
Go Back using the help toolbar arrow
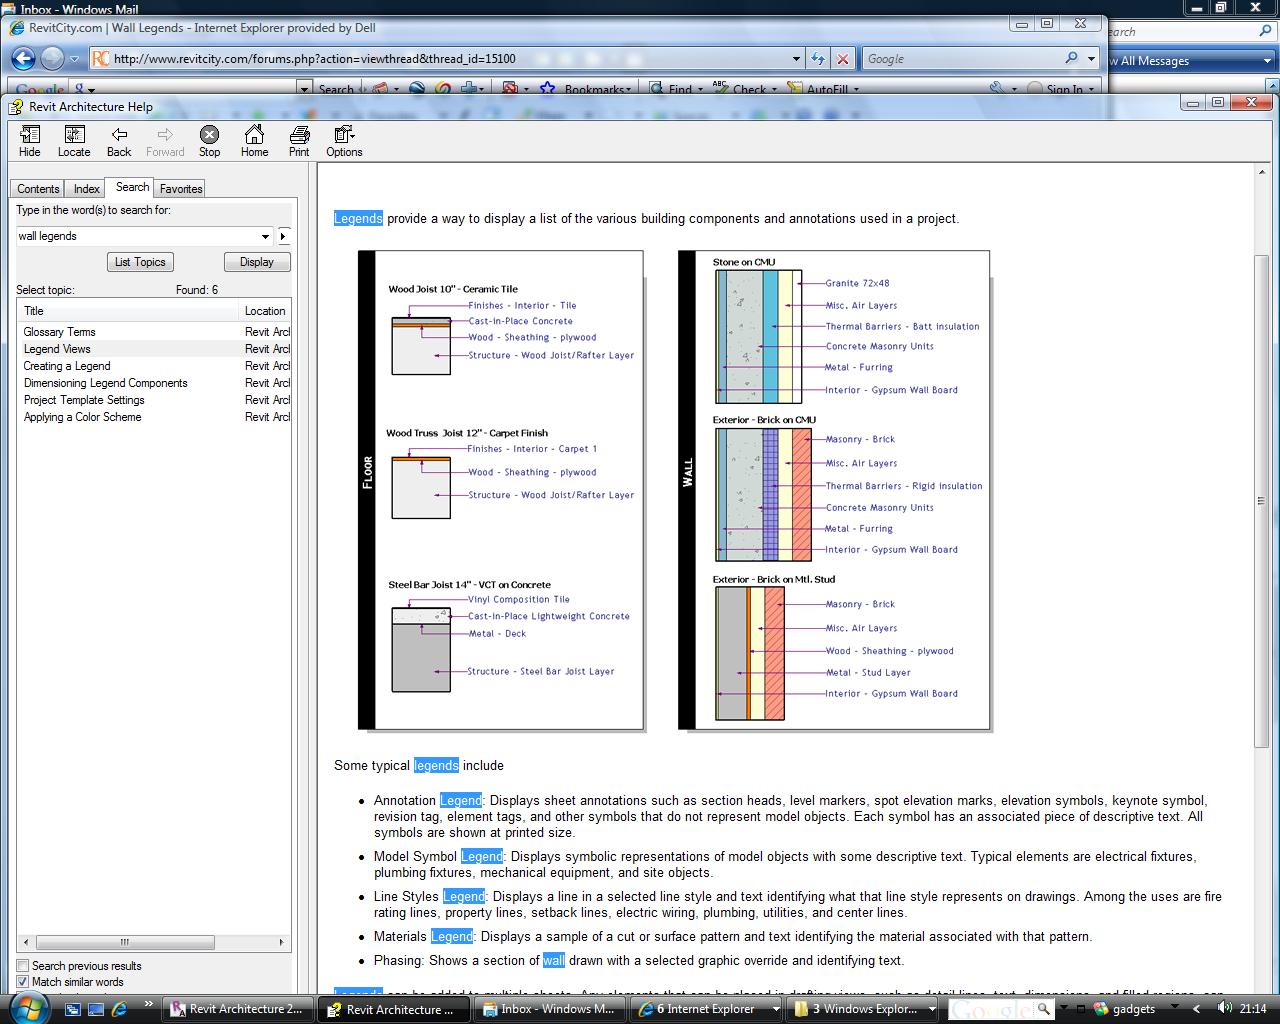pos(119,140)
